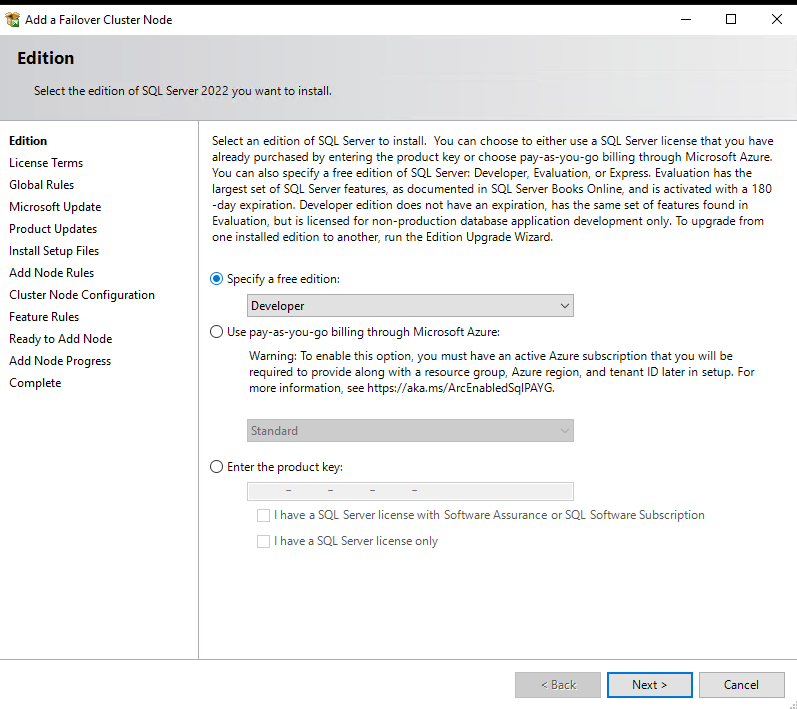The width and height of the screenshot is (797, 709).
Task: Click into the product key input field
Action: [410, 491]
